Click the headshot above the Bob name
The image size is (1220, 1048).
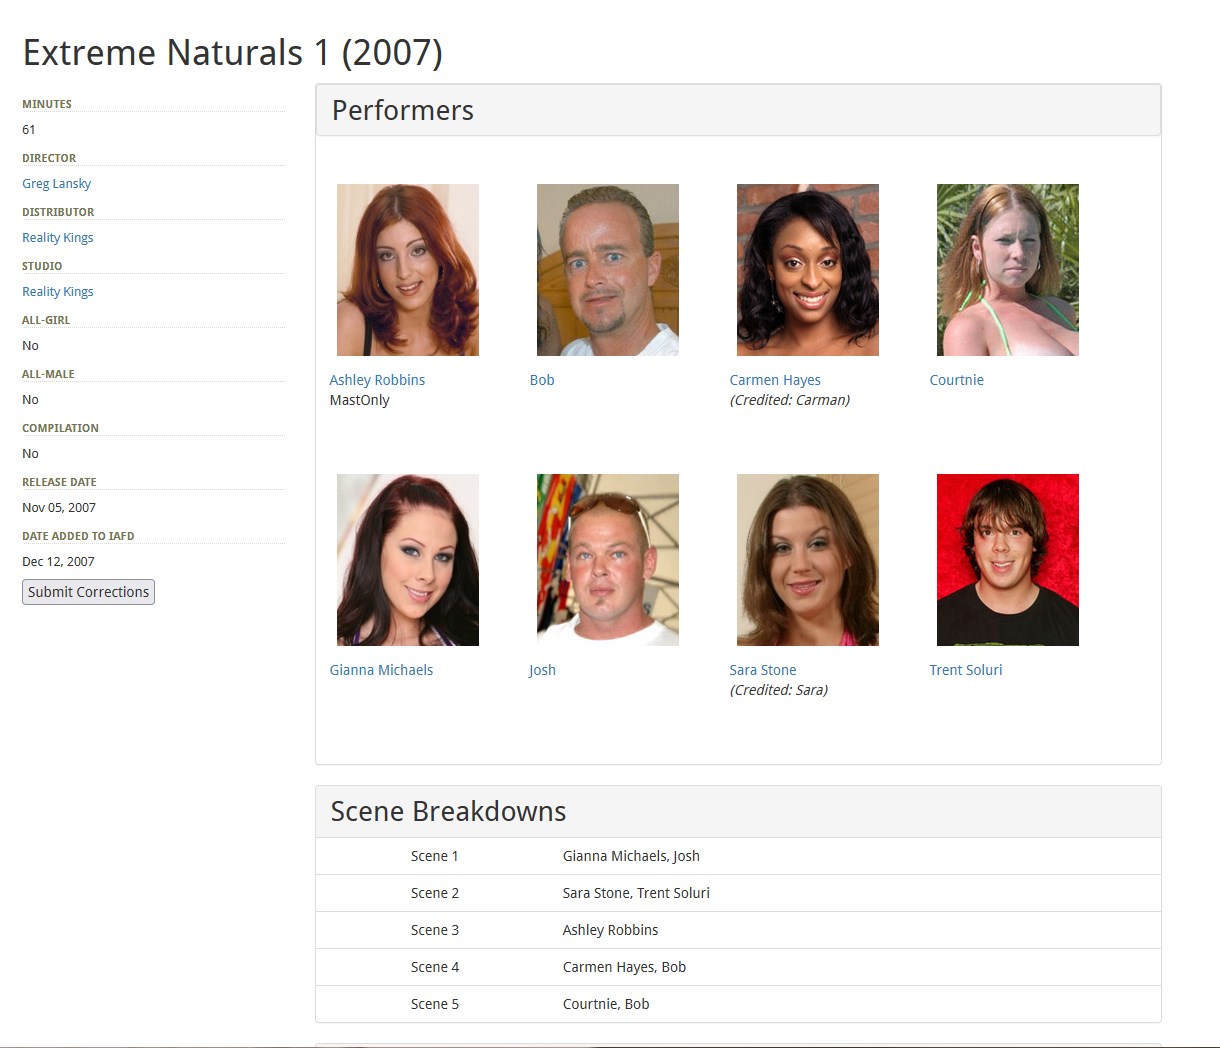point(608,270)
